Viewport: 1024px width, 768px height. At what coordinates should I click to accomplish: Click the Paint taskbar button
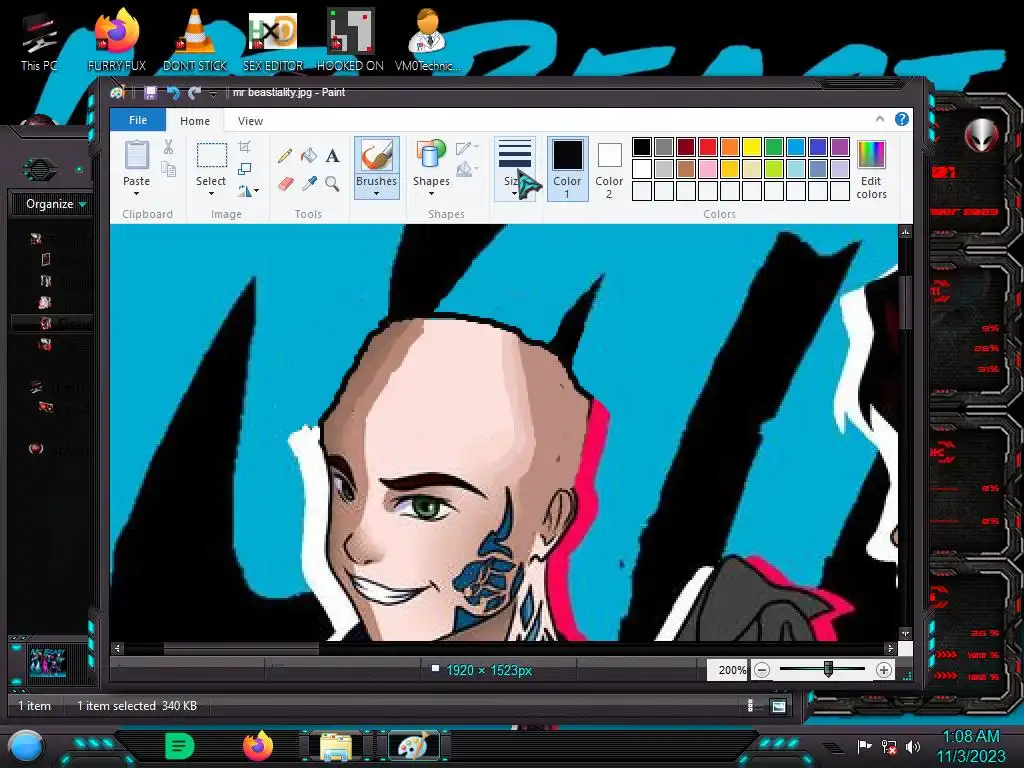click(x=413, y=746)
